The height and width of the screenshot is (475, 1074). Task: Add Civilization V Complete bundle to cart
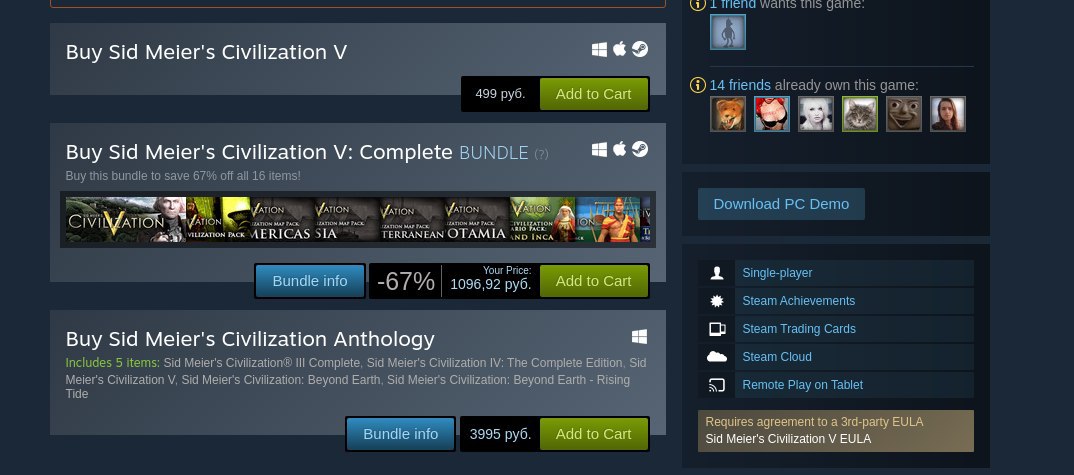click(594, 281)
